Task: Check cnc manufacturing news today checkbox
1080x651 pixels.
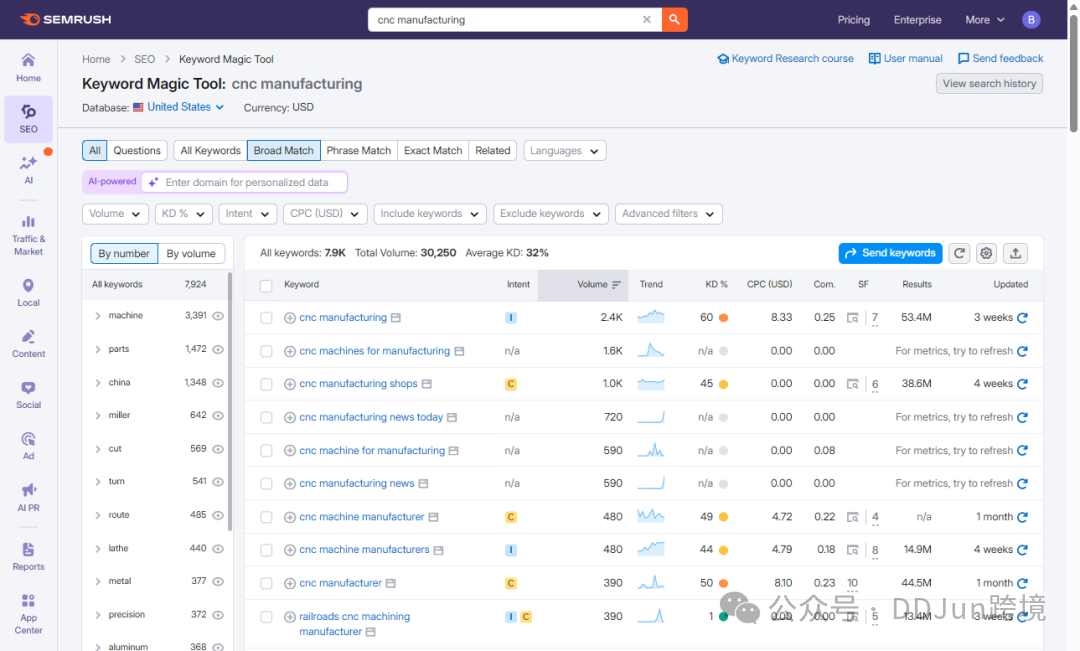Action: tap(266, 417)
